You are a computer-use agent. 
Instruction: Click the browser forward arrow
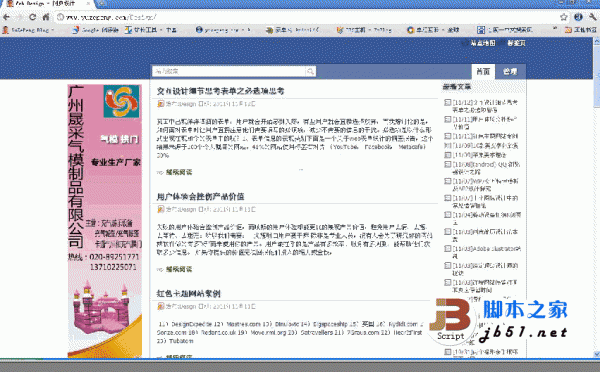coord(20,17)
